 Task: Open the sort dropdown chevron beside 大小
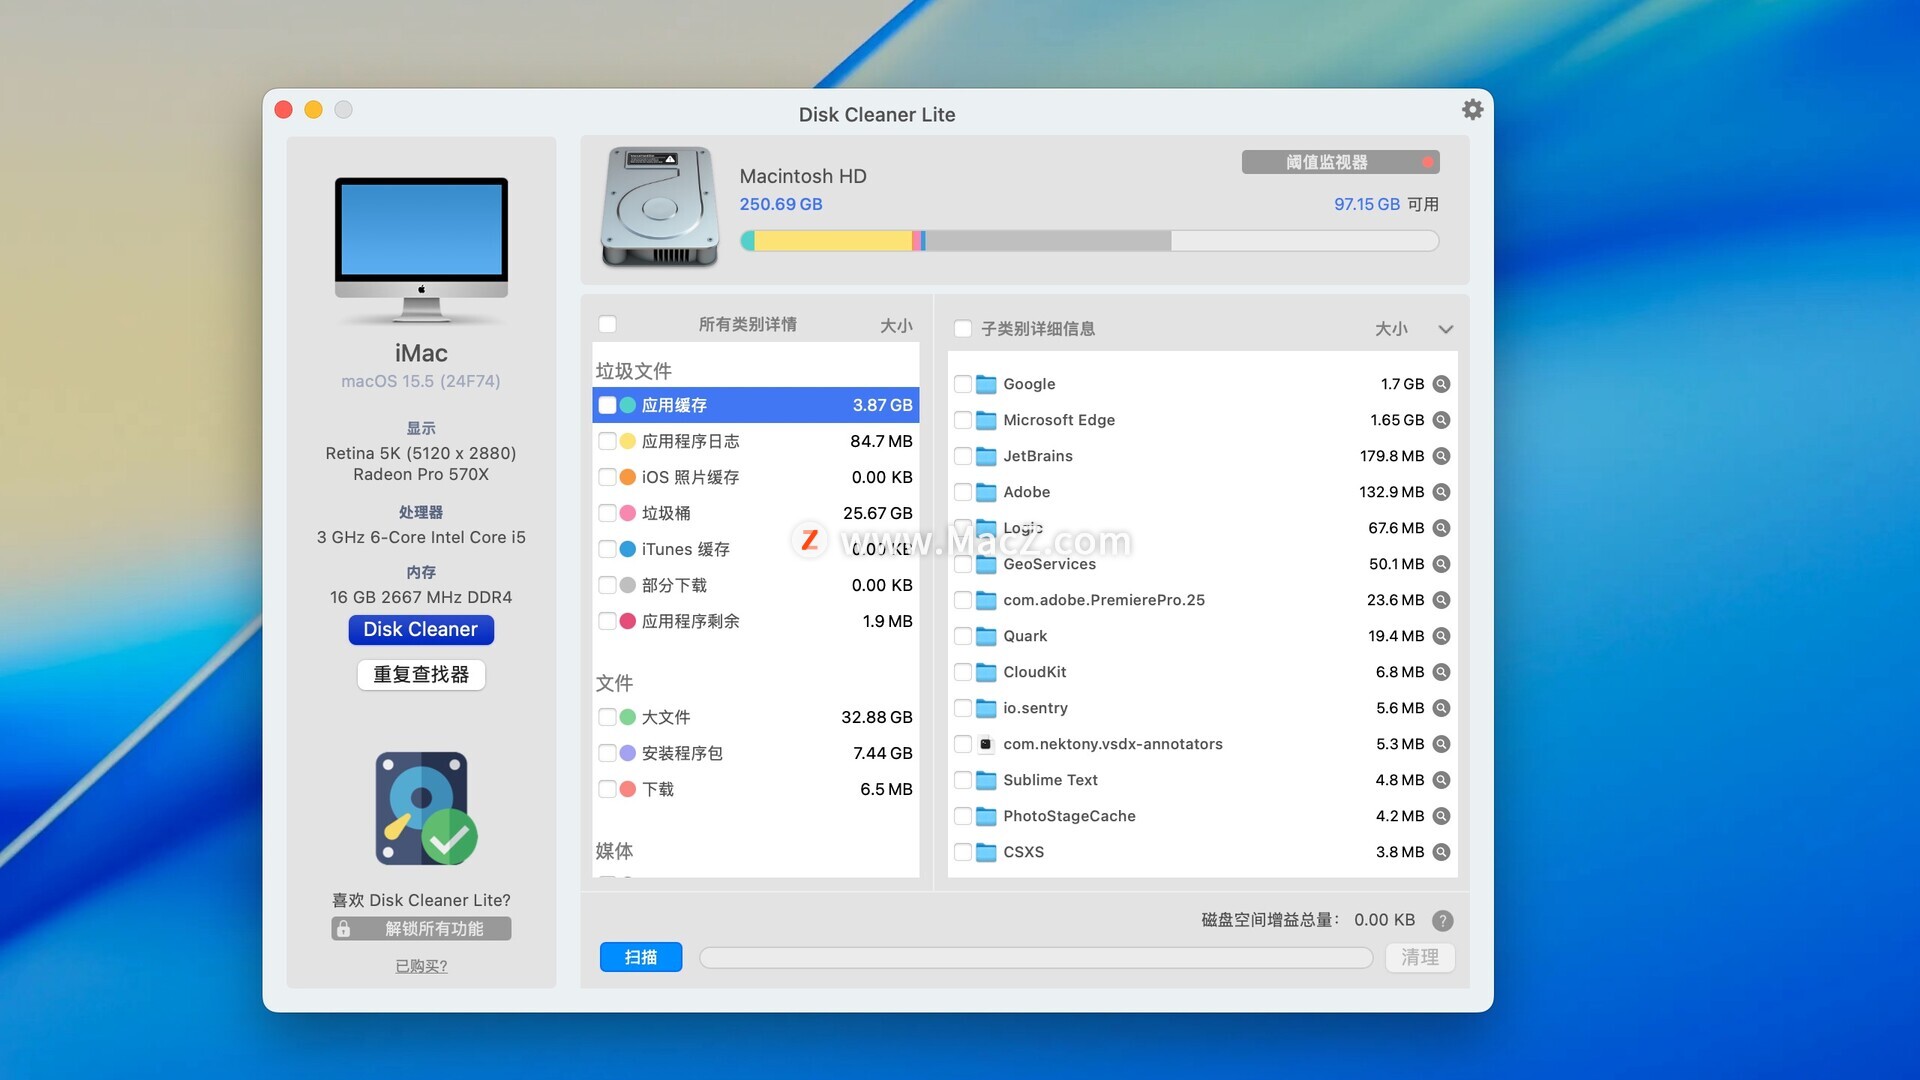1445,329
